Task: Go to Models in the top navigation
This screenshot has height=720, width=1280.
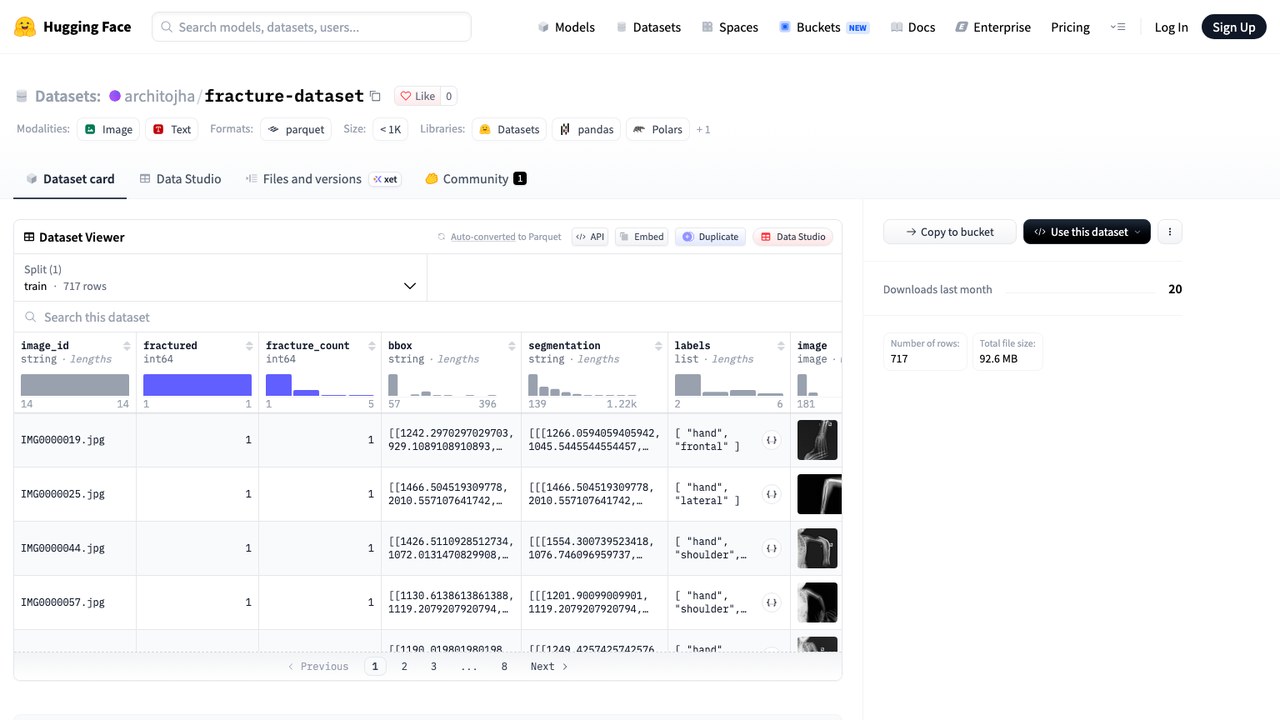Action: pyautogui.click(x=566, y=27)
